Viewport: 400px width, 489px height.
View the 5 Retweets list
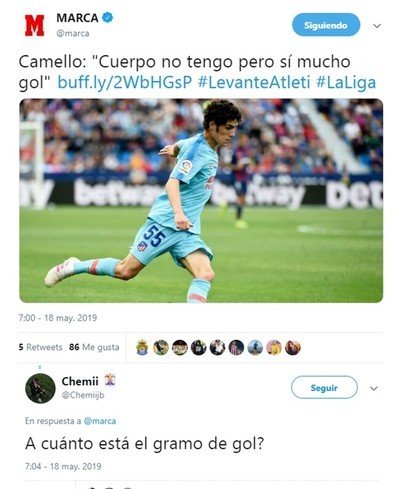[x=40, y=347]
